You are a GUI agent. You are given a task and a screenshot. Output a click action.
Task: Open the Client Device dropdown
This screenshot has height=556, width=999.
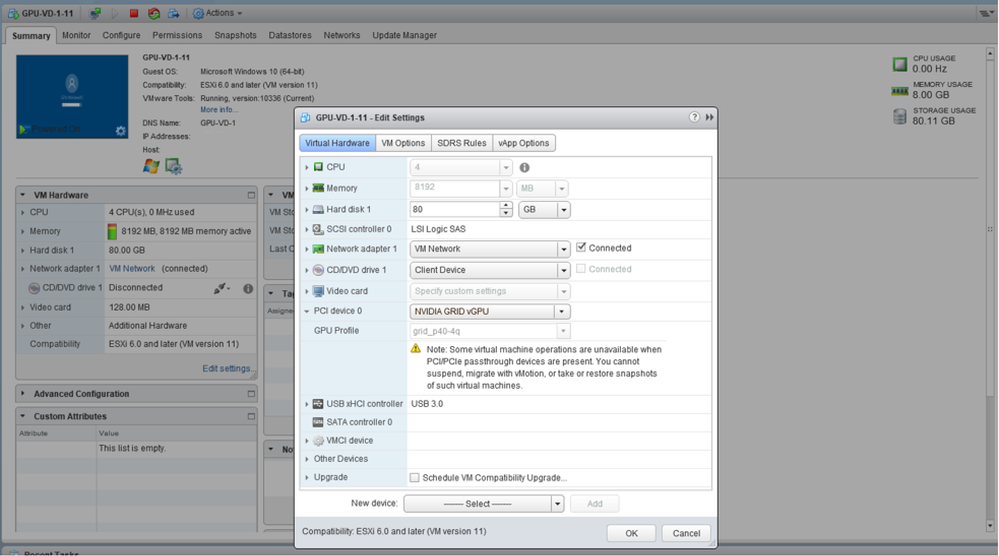tap(563, 270)
